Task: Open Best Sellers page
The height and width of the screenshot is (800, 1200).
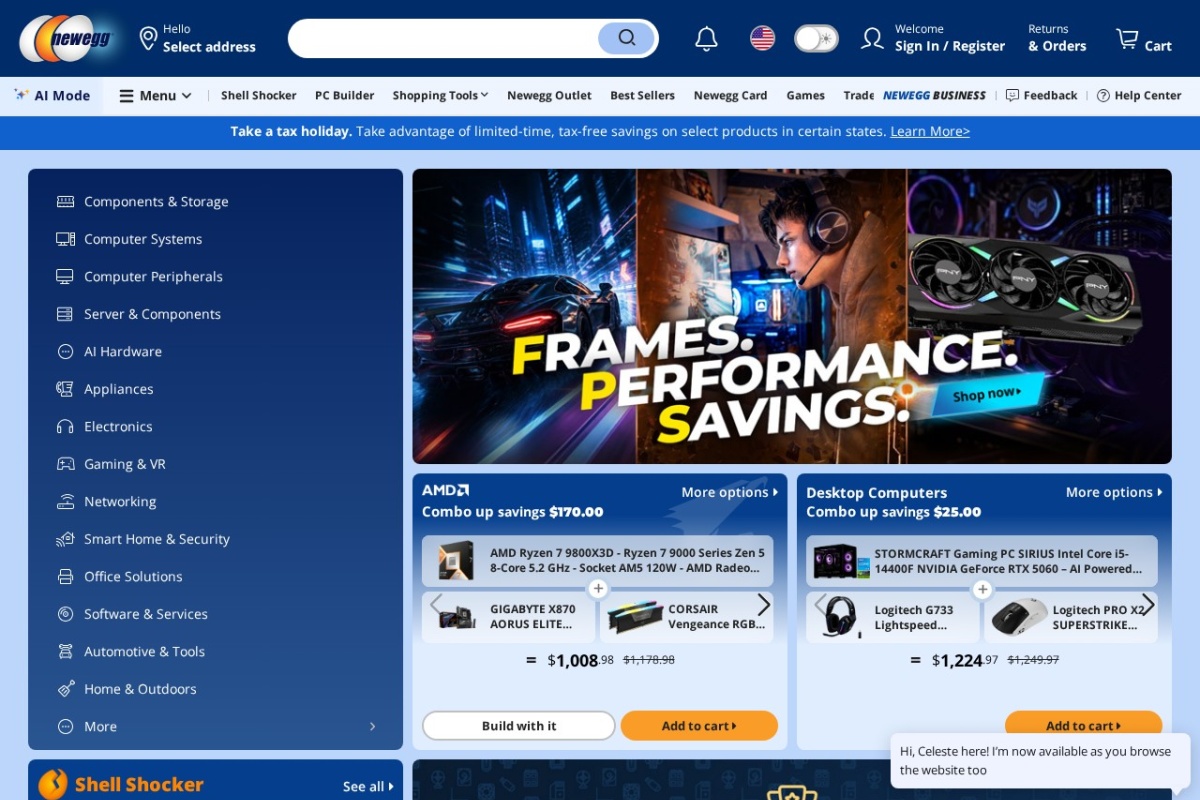Action: (642, 96)
